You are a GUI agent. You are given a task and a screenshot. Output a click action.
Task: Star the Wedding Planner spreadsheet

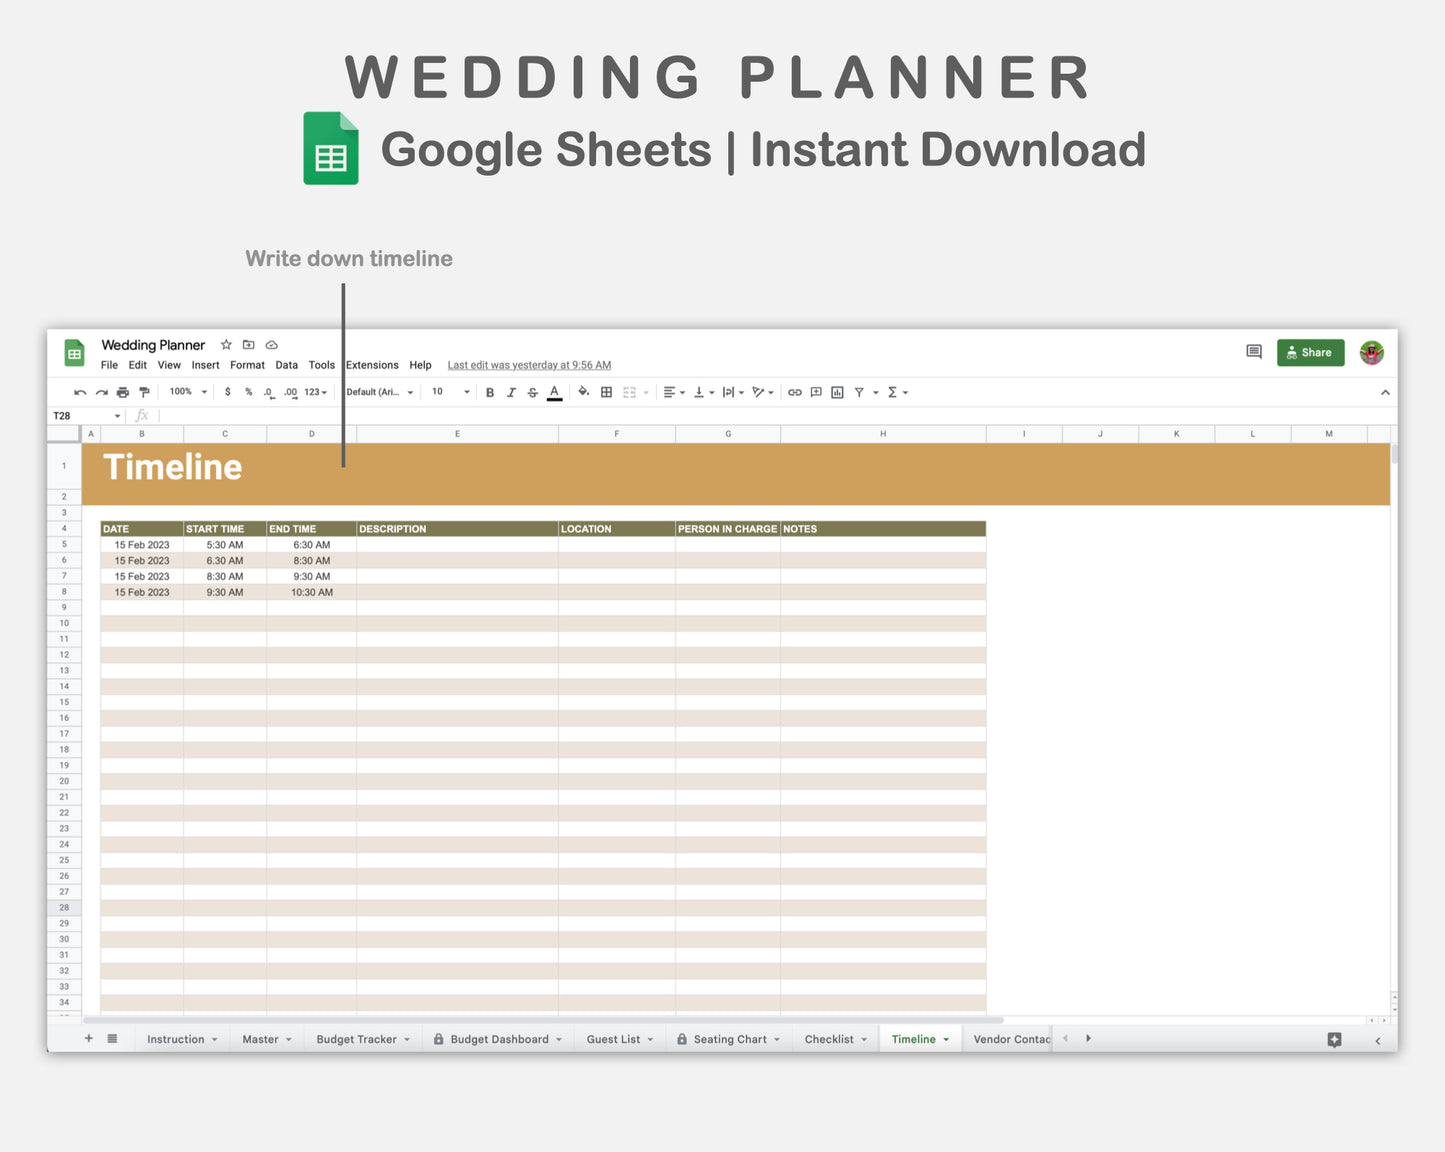[226, 344]
